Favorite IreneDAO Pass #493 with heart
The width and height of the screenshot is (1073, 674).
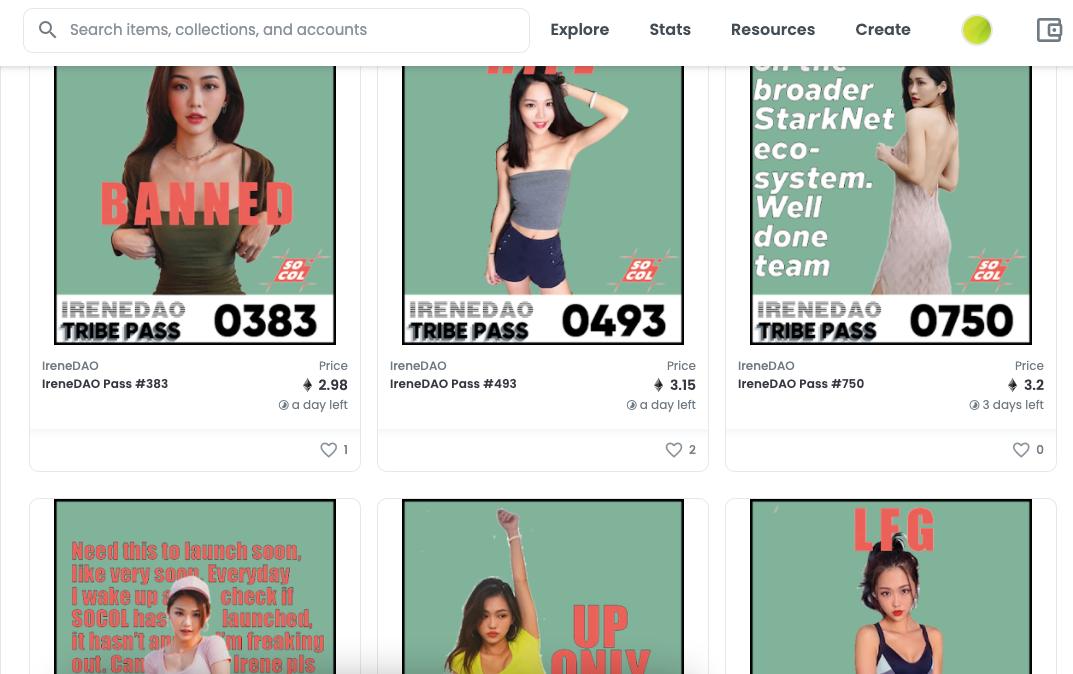[673, 450]
